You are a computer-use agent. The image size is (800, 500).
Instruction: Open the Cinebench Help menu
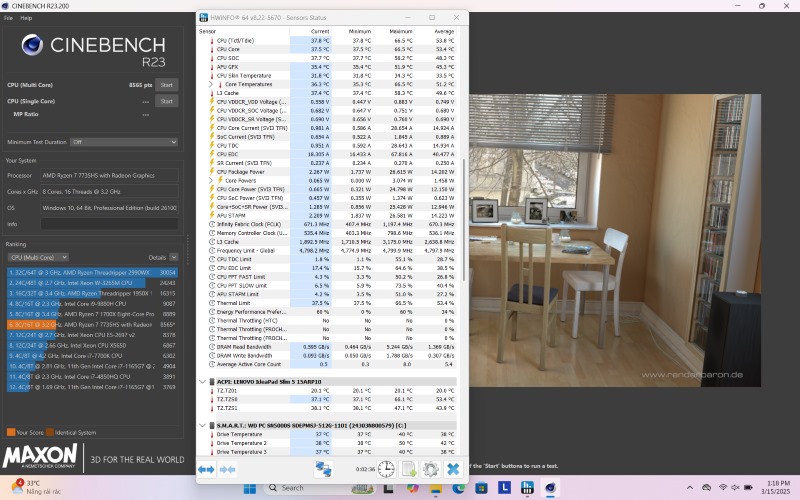(26, 18)
